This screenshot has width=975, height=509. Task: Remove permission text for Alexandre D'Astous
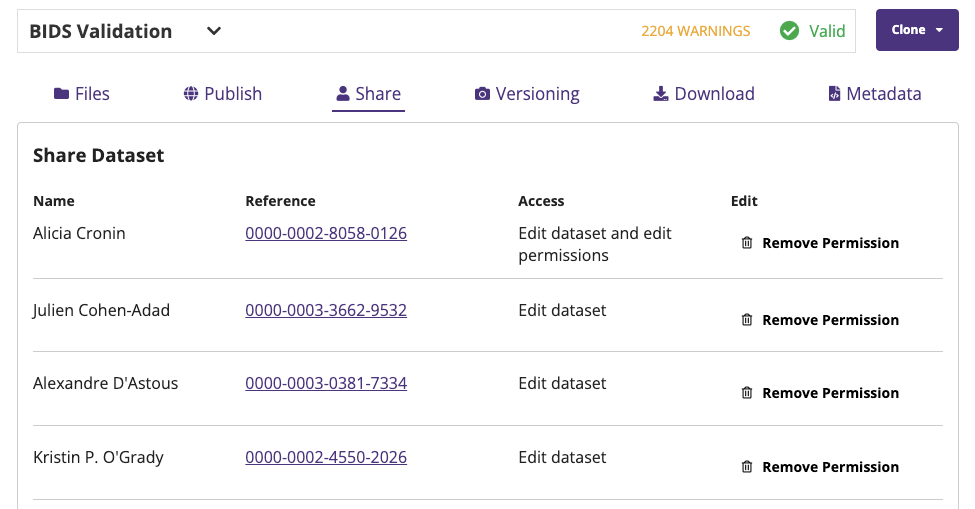pos(831,393)
